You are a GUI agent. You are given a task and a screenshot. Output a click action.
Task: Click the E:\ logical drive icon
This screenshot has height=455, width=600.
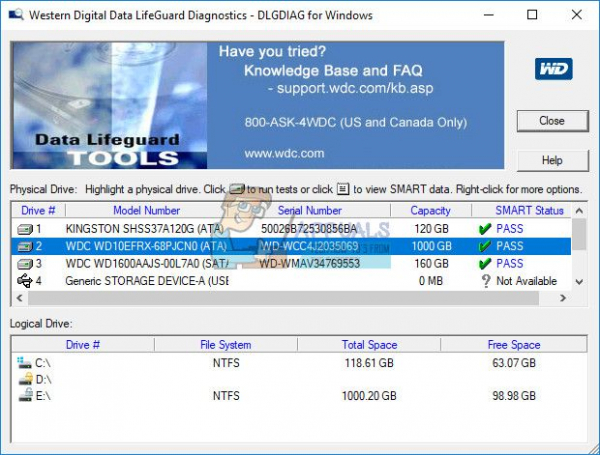tap(26, 395)
